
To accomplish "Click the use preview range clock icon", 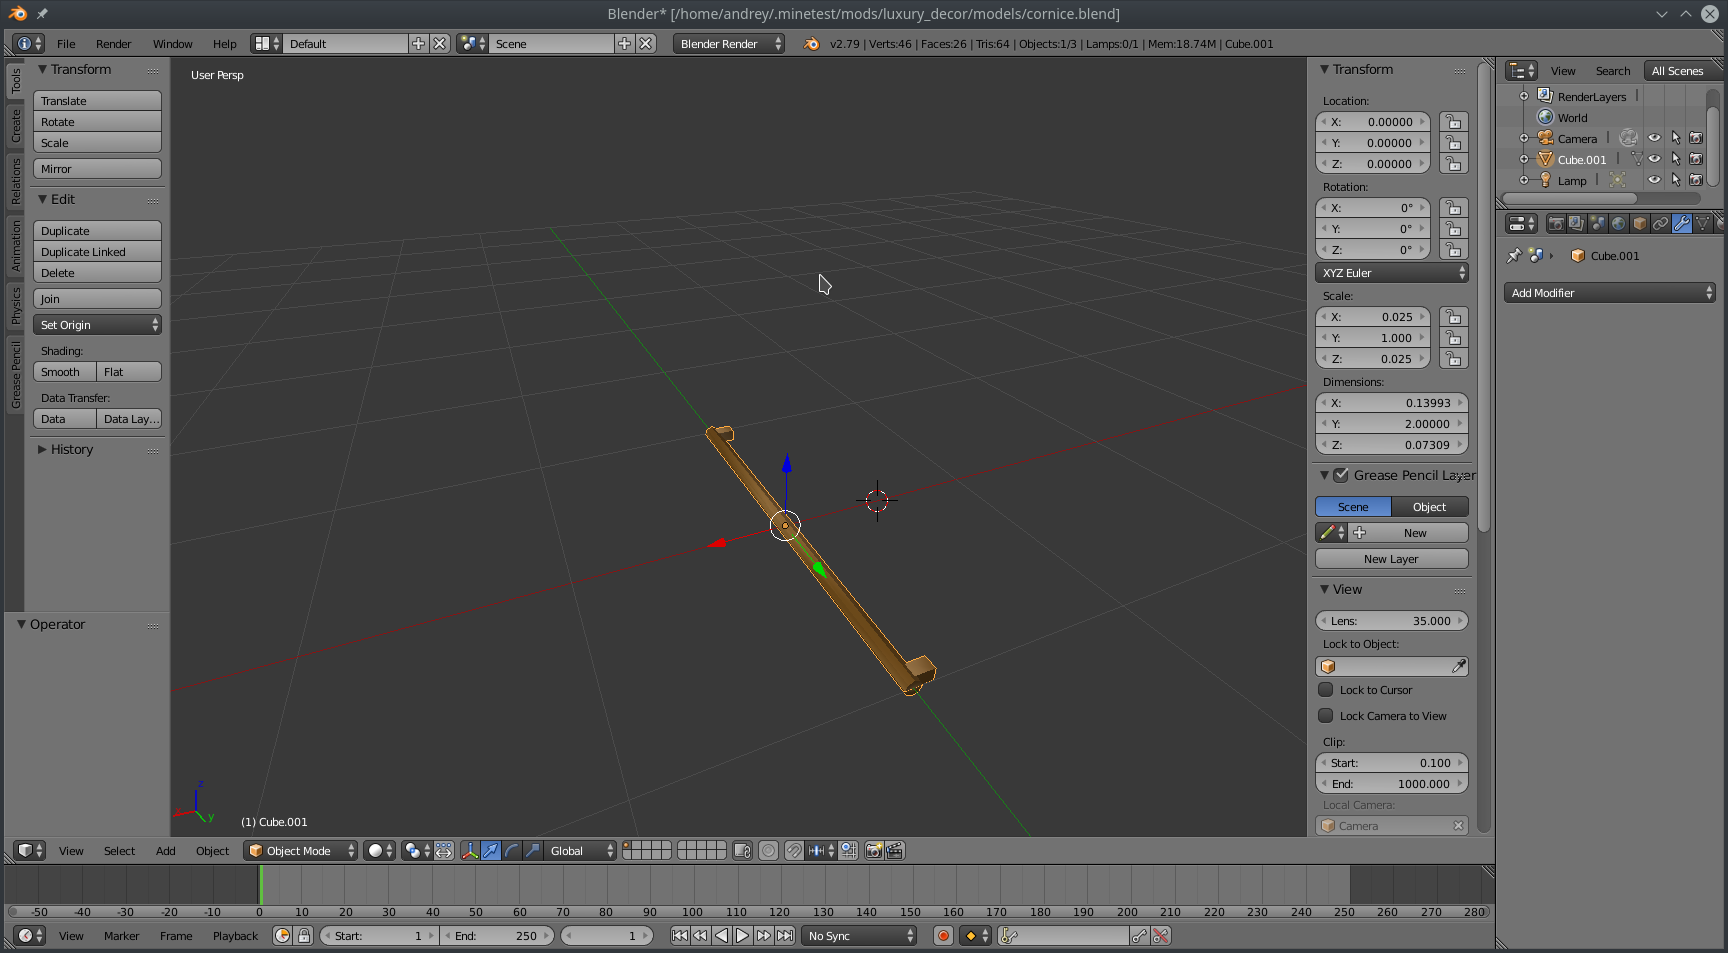I will coord(283,936).
